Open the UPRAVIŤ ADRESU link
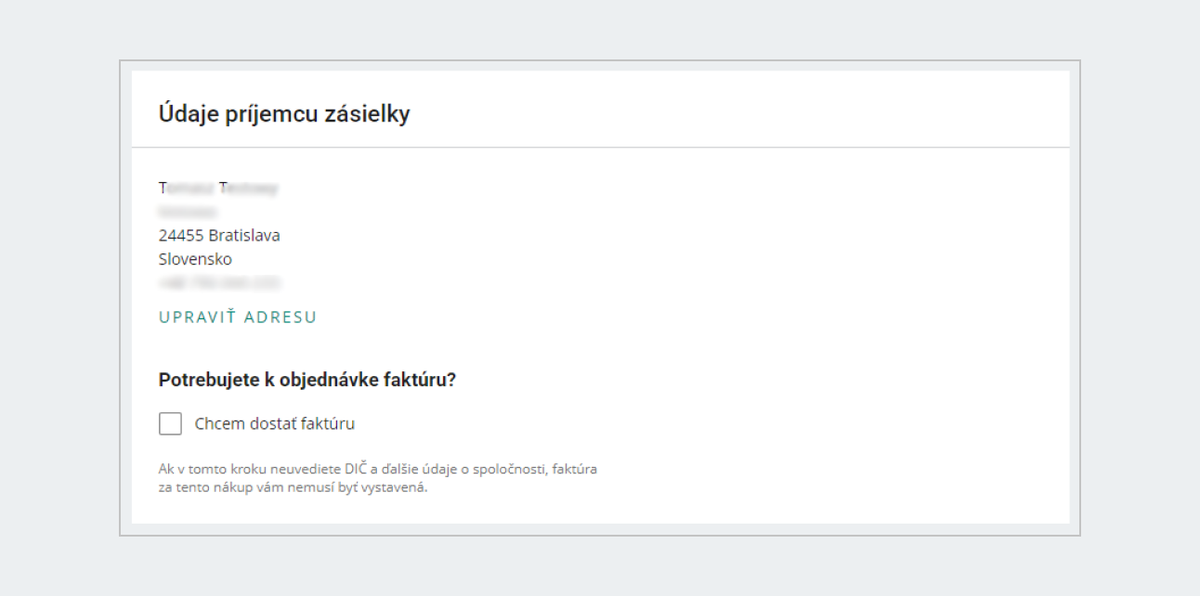This screenshot has width=1200, height=596. point(238,317)
